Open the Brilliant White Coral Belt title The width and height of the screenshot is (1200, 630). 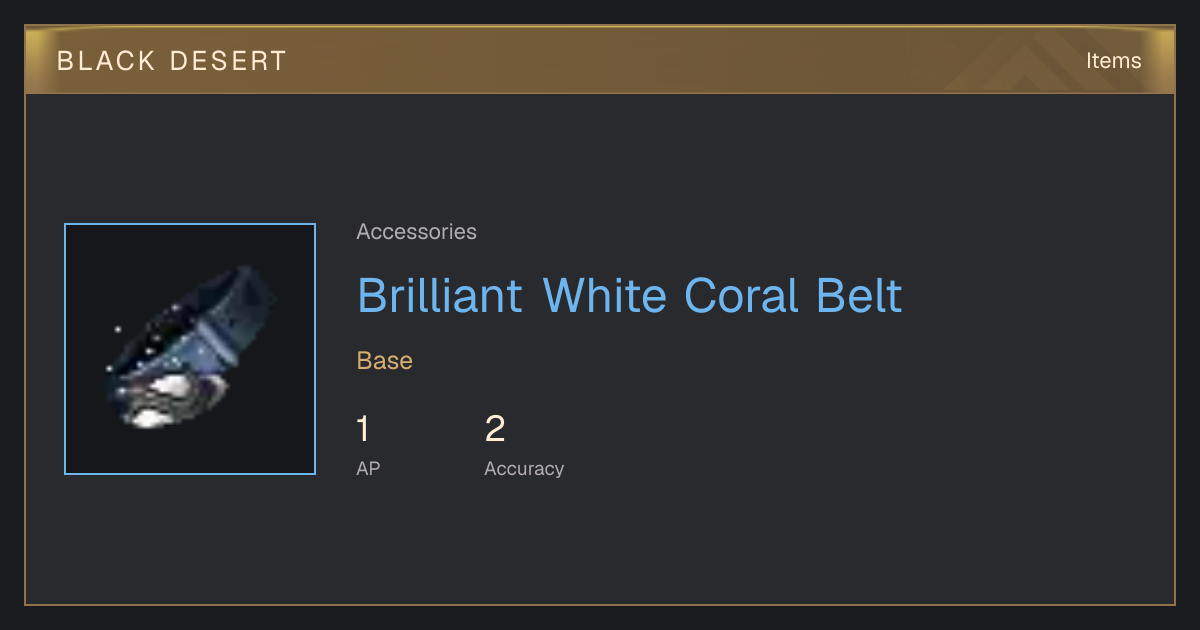coord(629,295)
